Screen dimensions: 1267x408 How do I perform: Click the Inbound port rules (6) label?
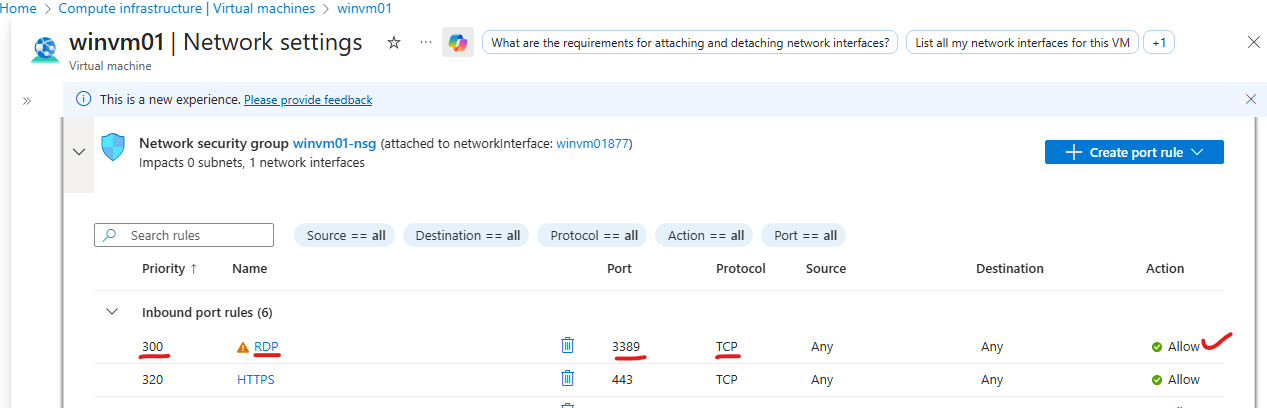click(207, 312)
